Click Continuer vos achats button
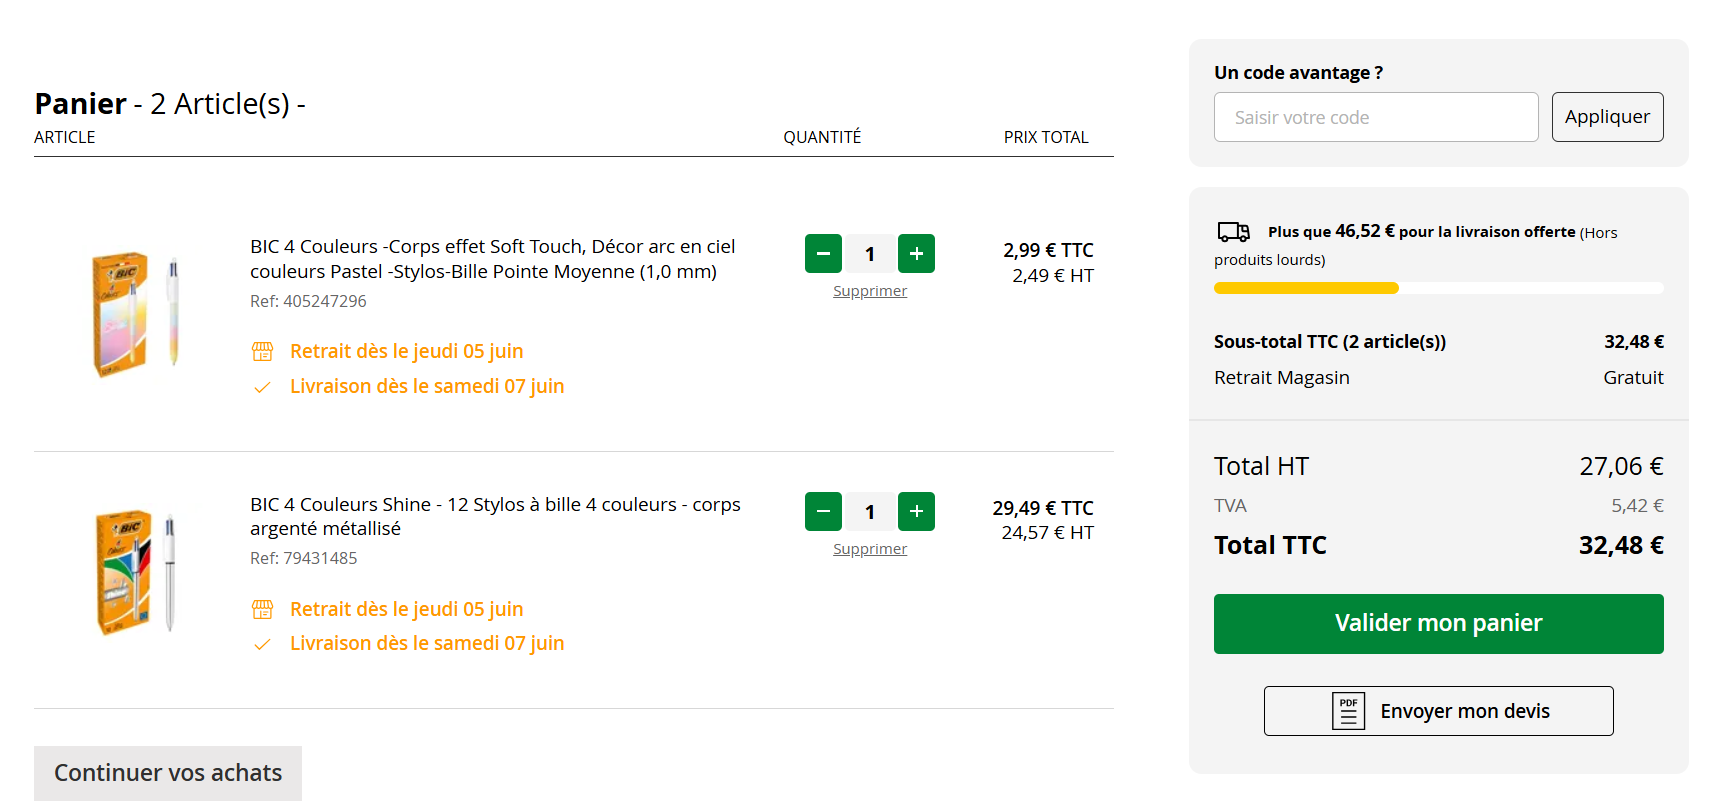 [168, 773]
